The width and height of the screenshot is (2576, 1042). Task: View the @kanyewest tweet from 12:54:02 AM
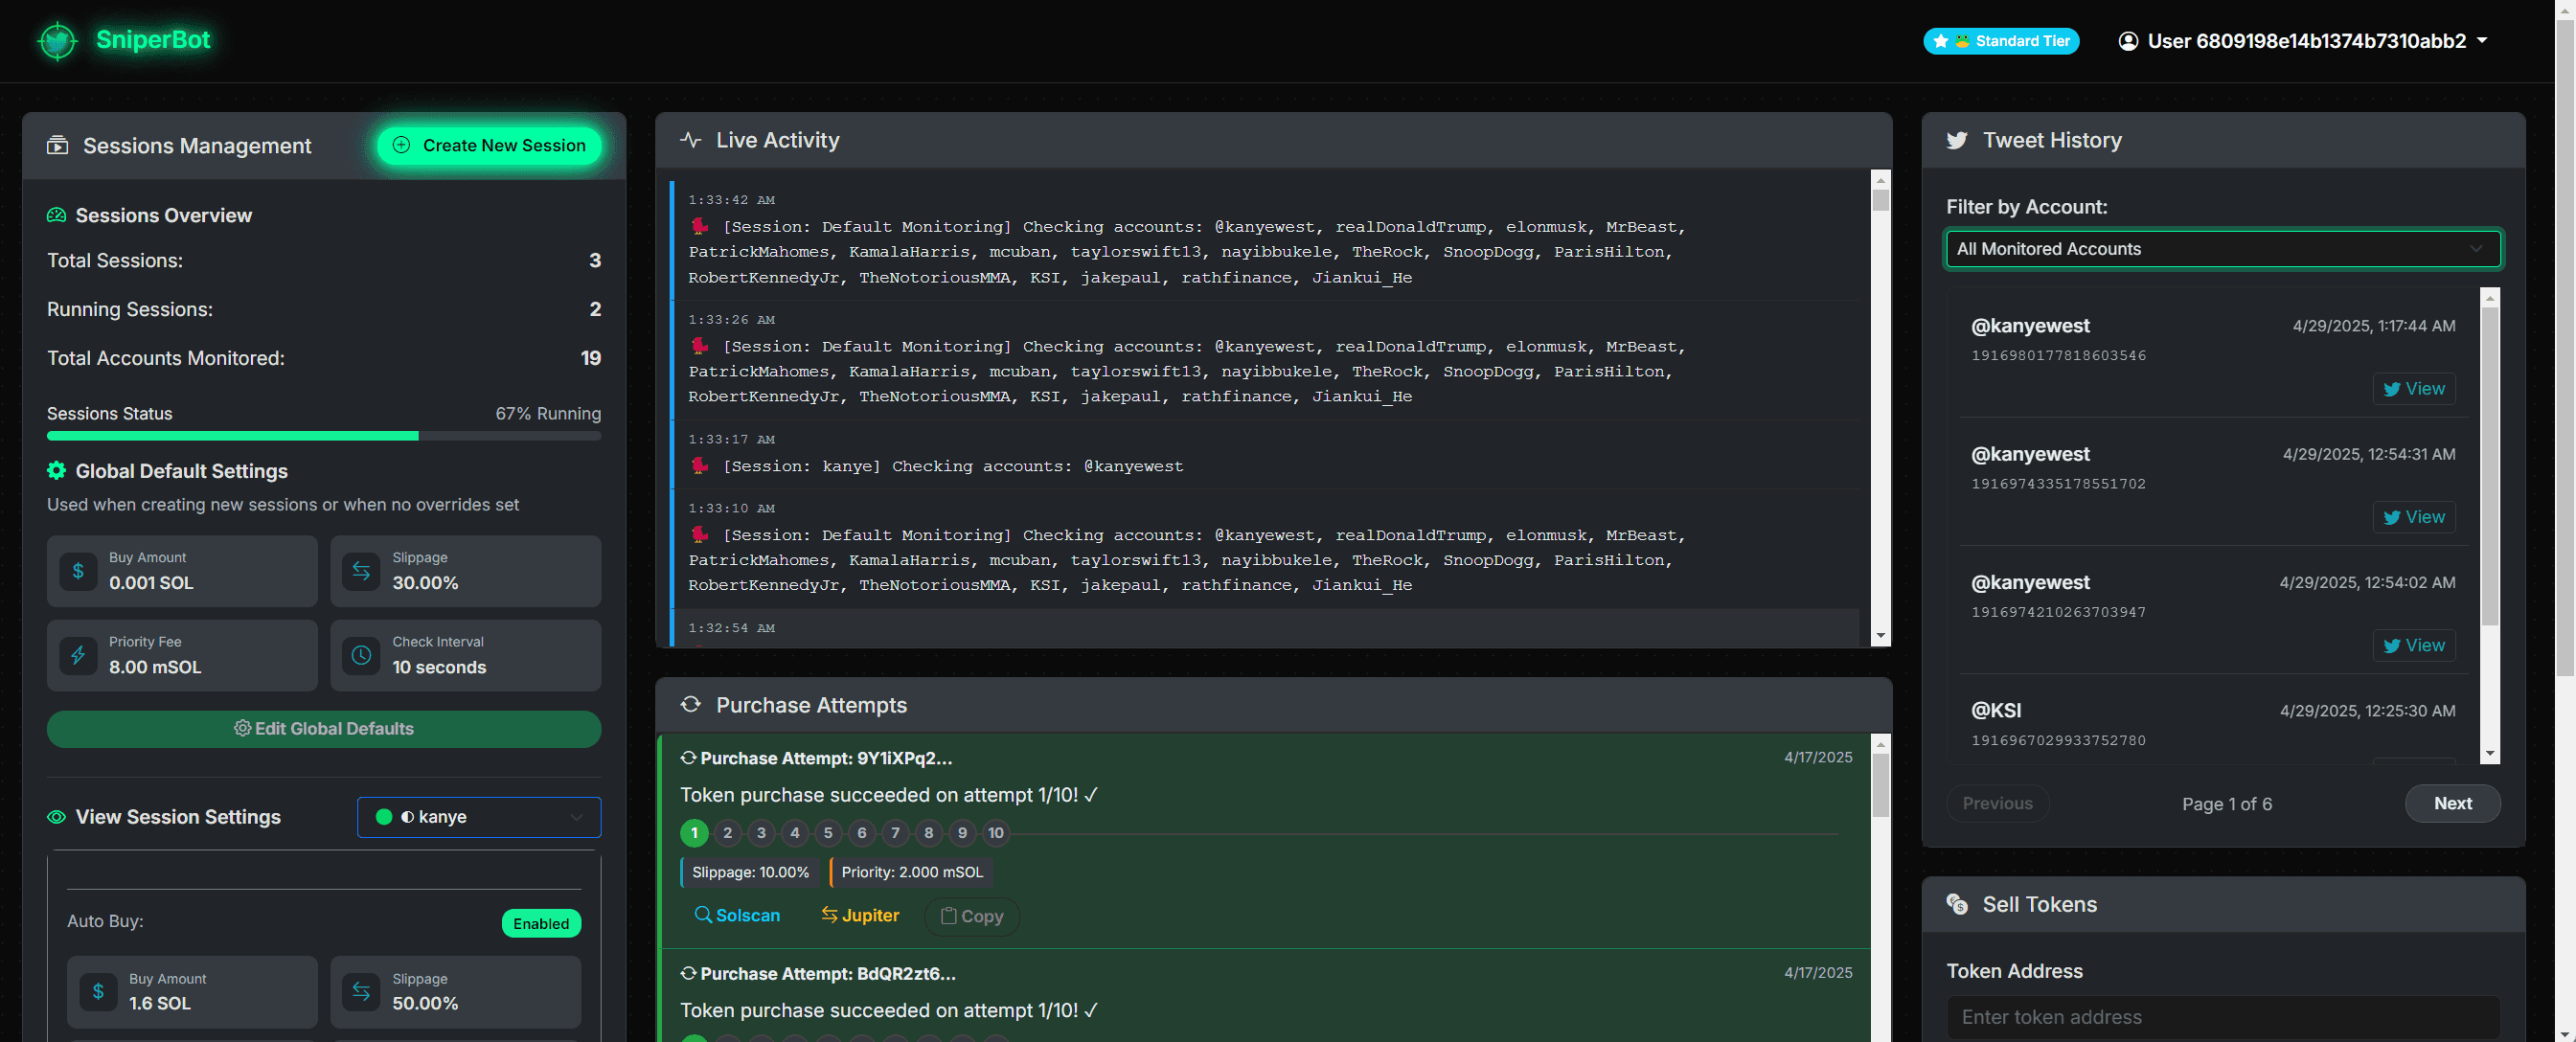(2413, 646)
